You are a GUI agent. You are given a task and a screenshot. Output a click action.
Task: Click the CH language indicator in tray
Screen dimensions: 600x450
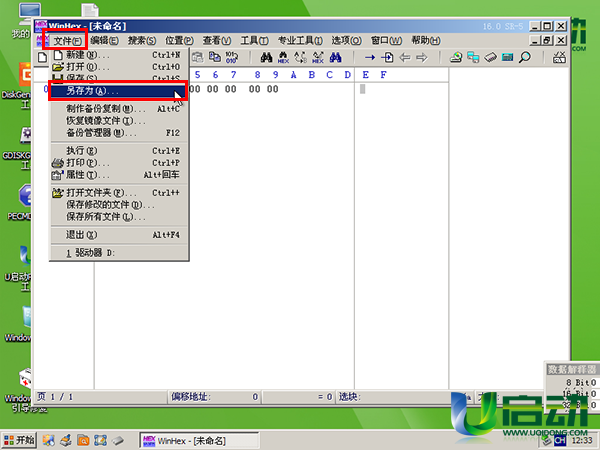(560, 440)
